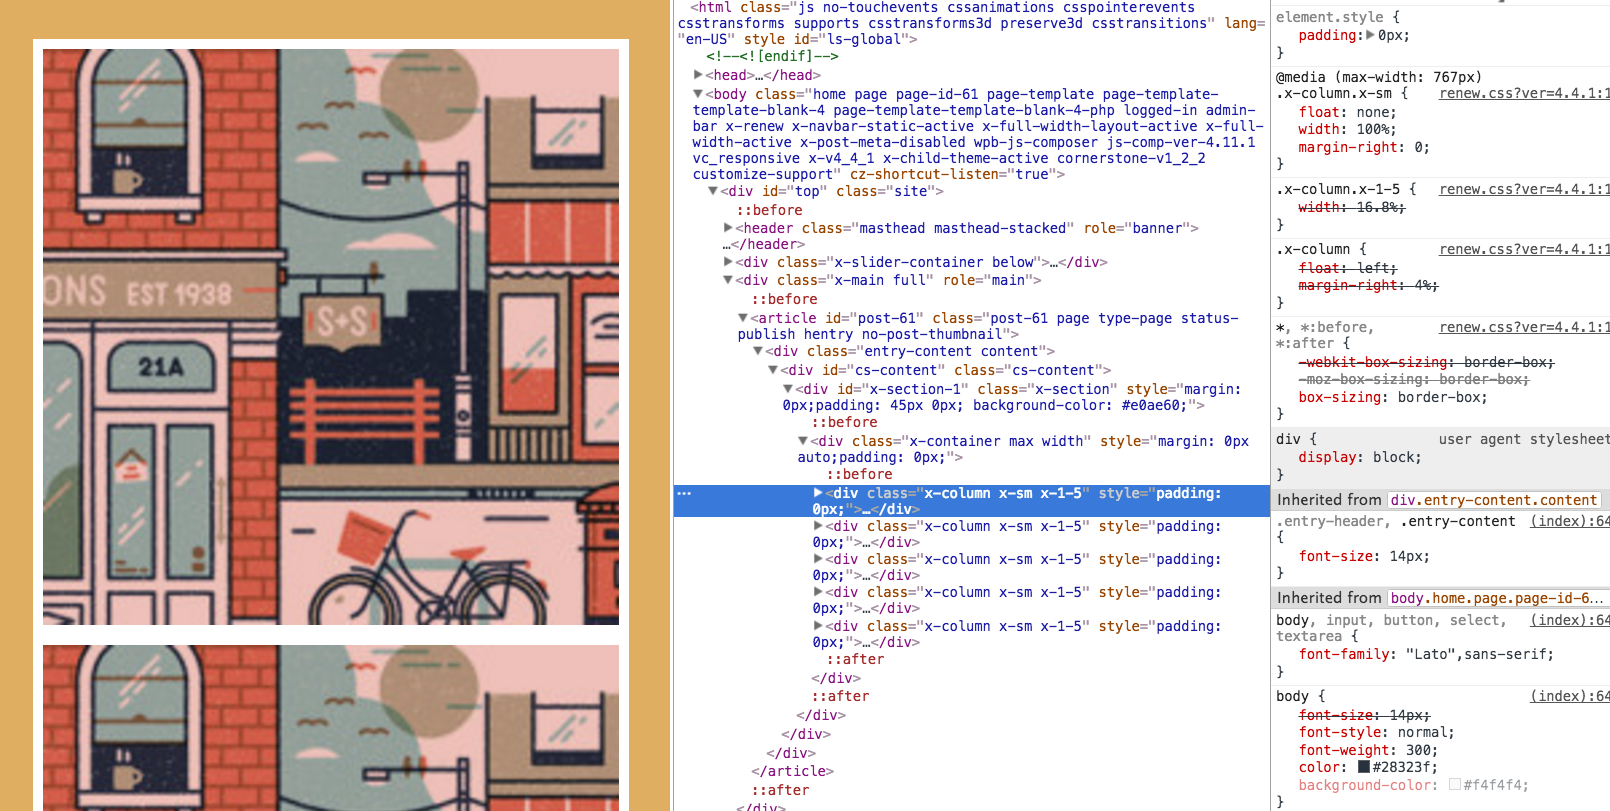Select the struck-through 'margin-right: 4%' declaration
Viewport: 1610px width, 811px height.
click(x=1368, y=285)
